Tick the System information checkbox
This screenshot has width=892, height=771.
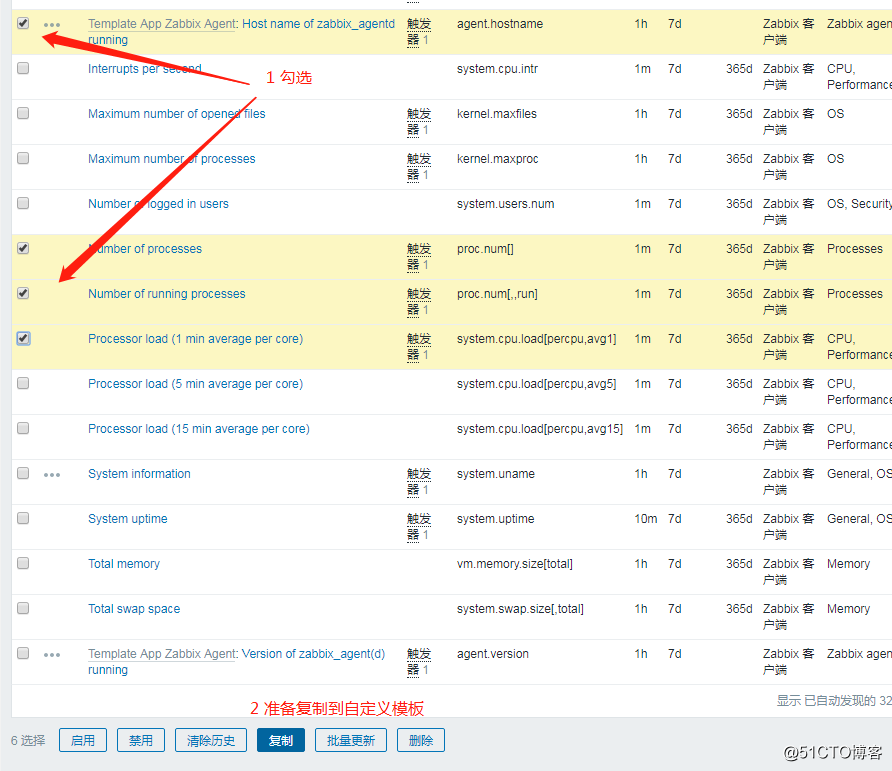23,473
